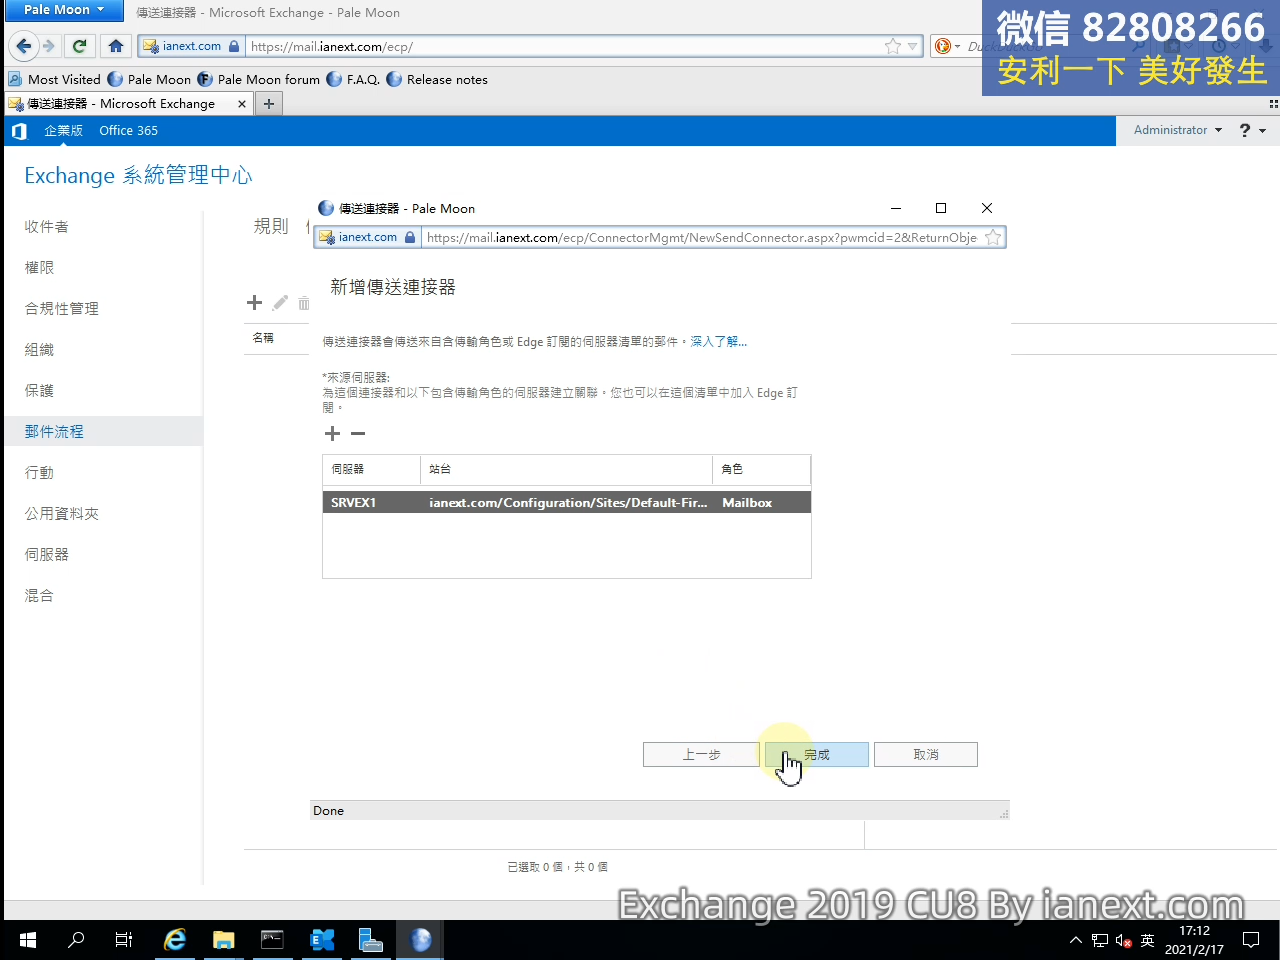The width and height of the screenshot is (1280, 960).
Task: Open the Windows Start menu
Action: 27,940
